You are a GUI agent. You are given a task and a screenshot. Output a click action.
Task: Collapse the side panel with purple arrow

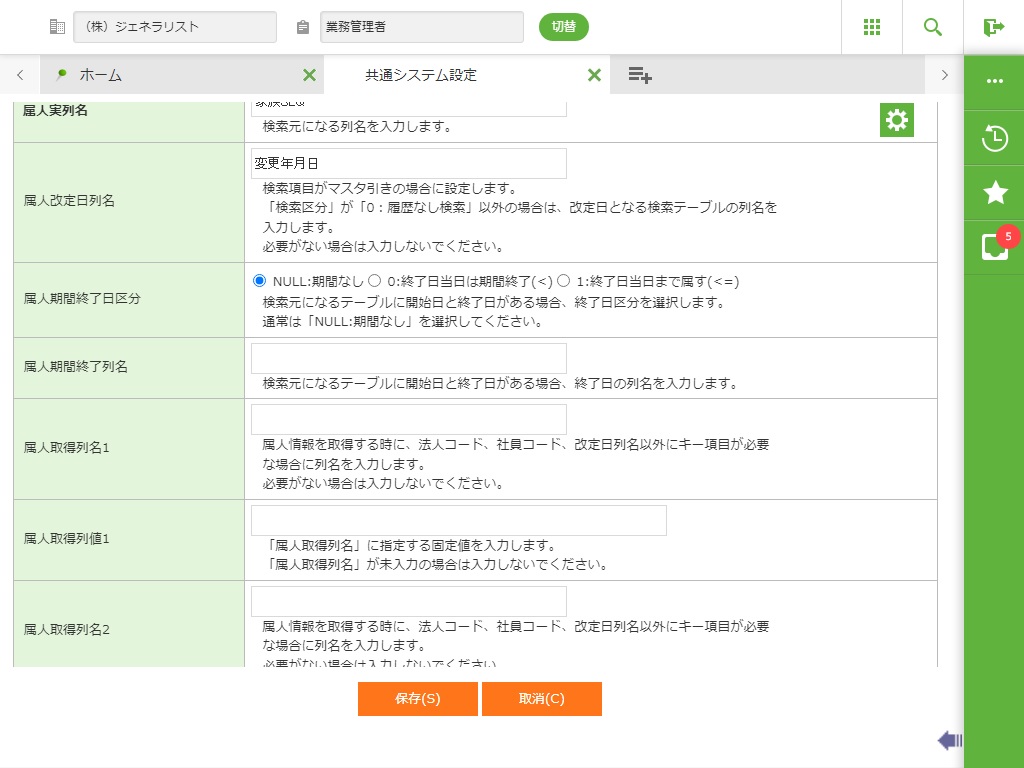[949, 740]
